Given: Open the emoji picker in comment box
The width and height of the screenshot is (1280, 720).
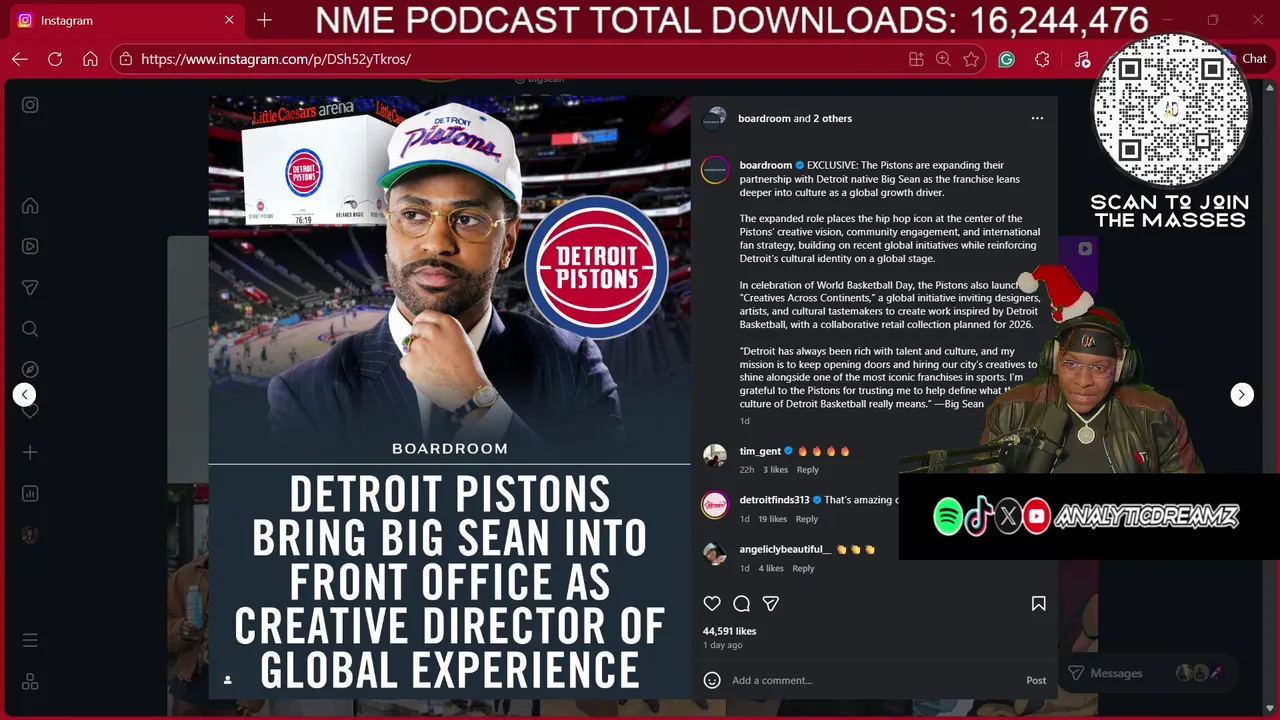Looking at the screenshot, I should pyautogui.click(x=712, y=680).
